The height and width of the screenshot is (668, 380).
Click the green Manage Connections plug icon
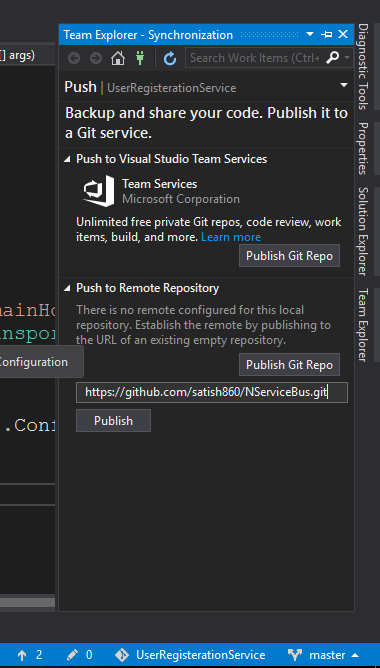coord(140,58)
